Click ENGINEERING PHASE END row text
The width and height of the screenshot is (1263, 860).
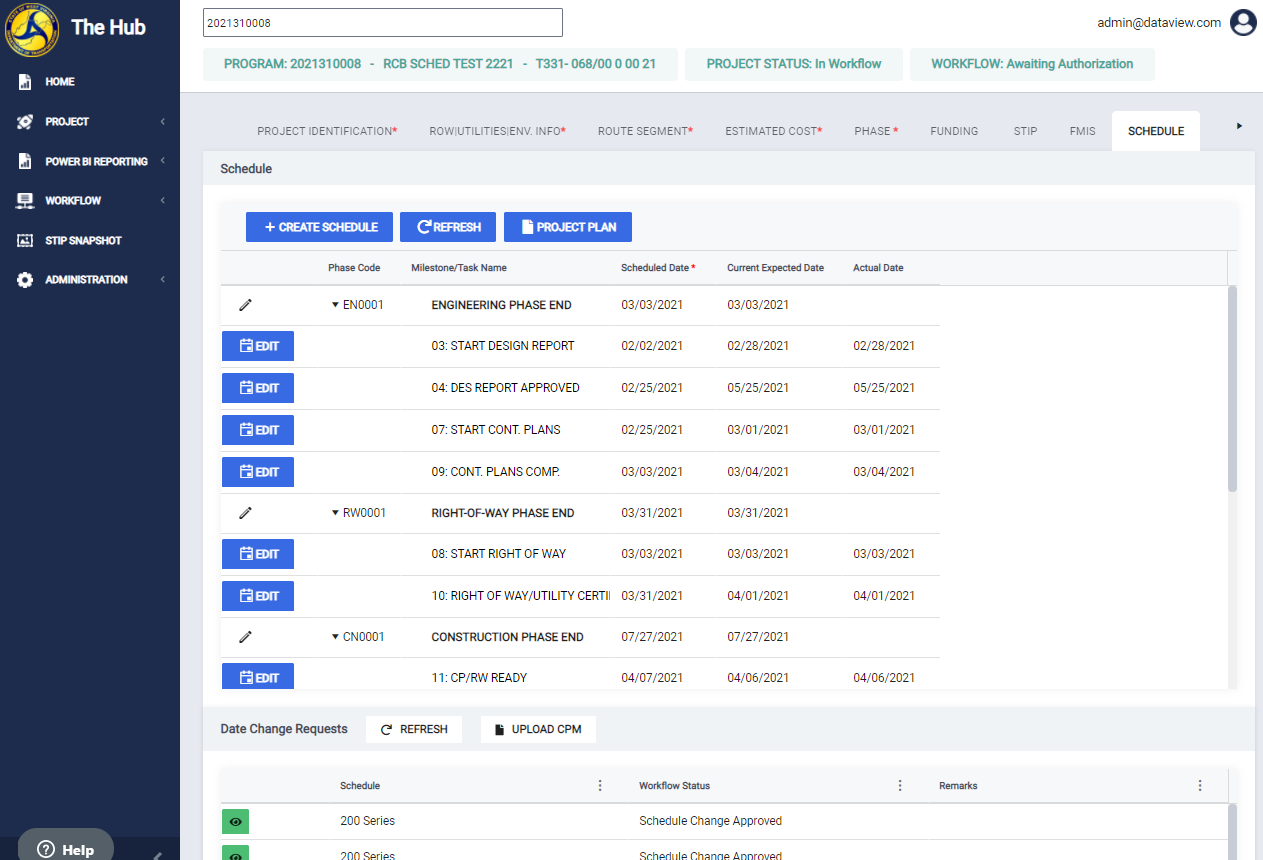(501, 305)
